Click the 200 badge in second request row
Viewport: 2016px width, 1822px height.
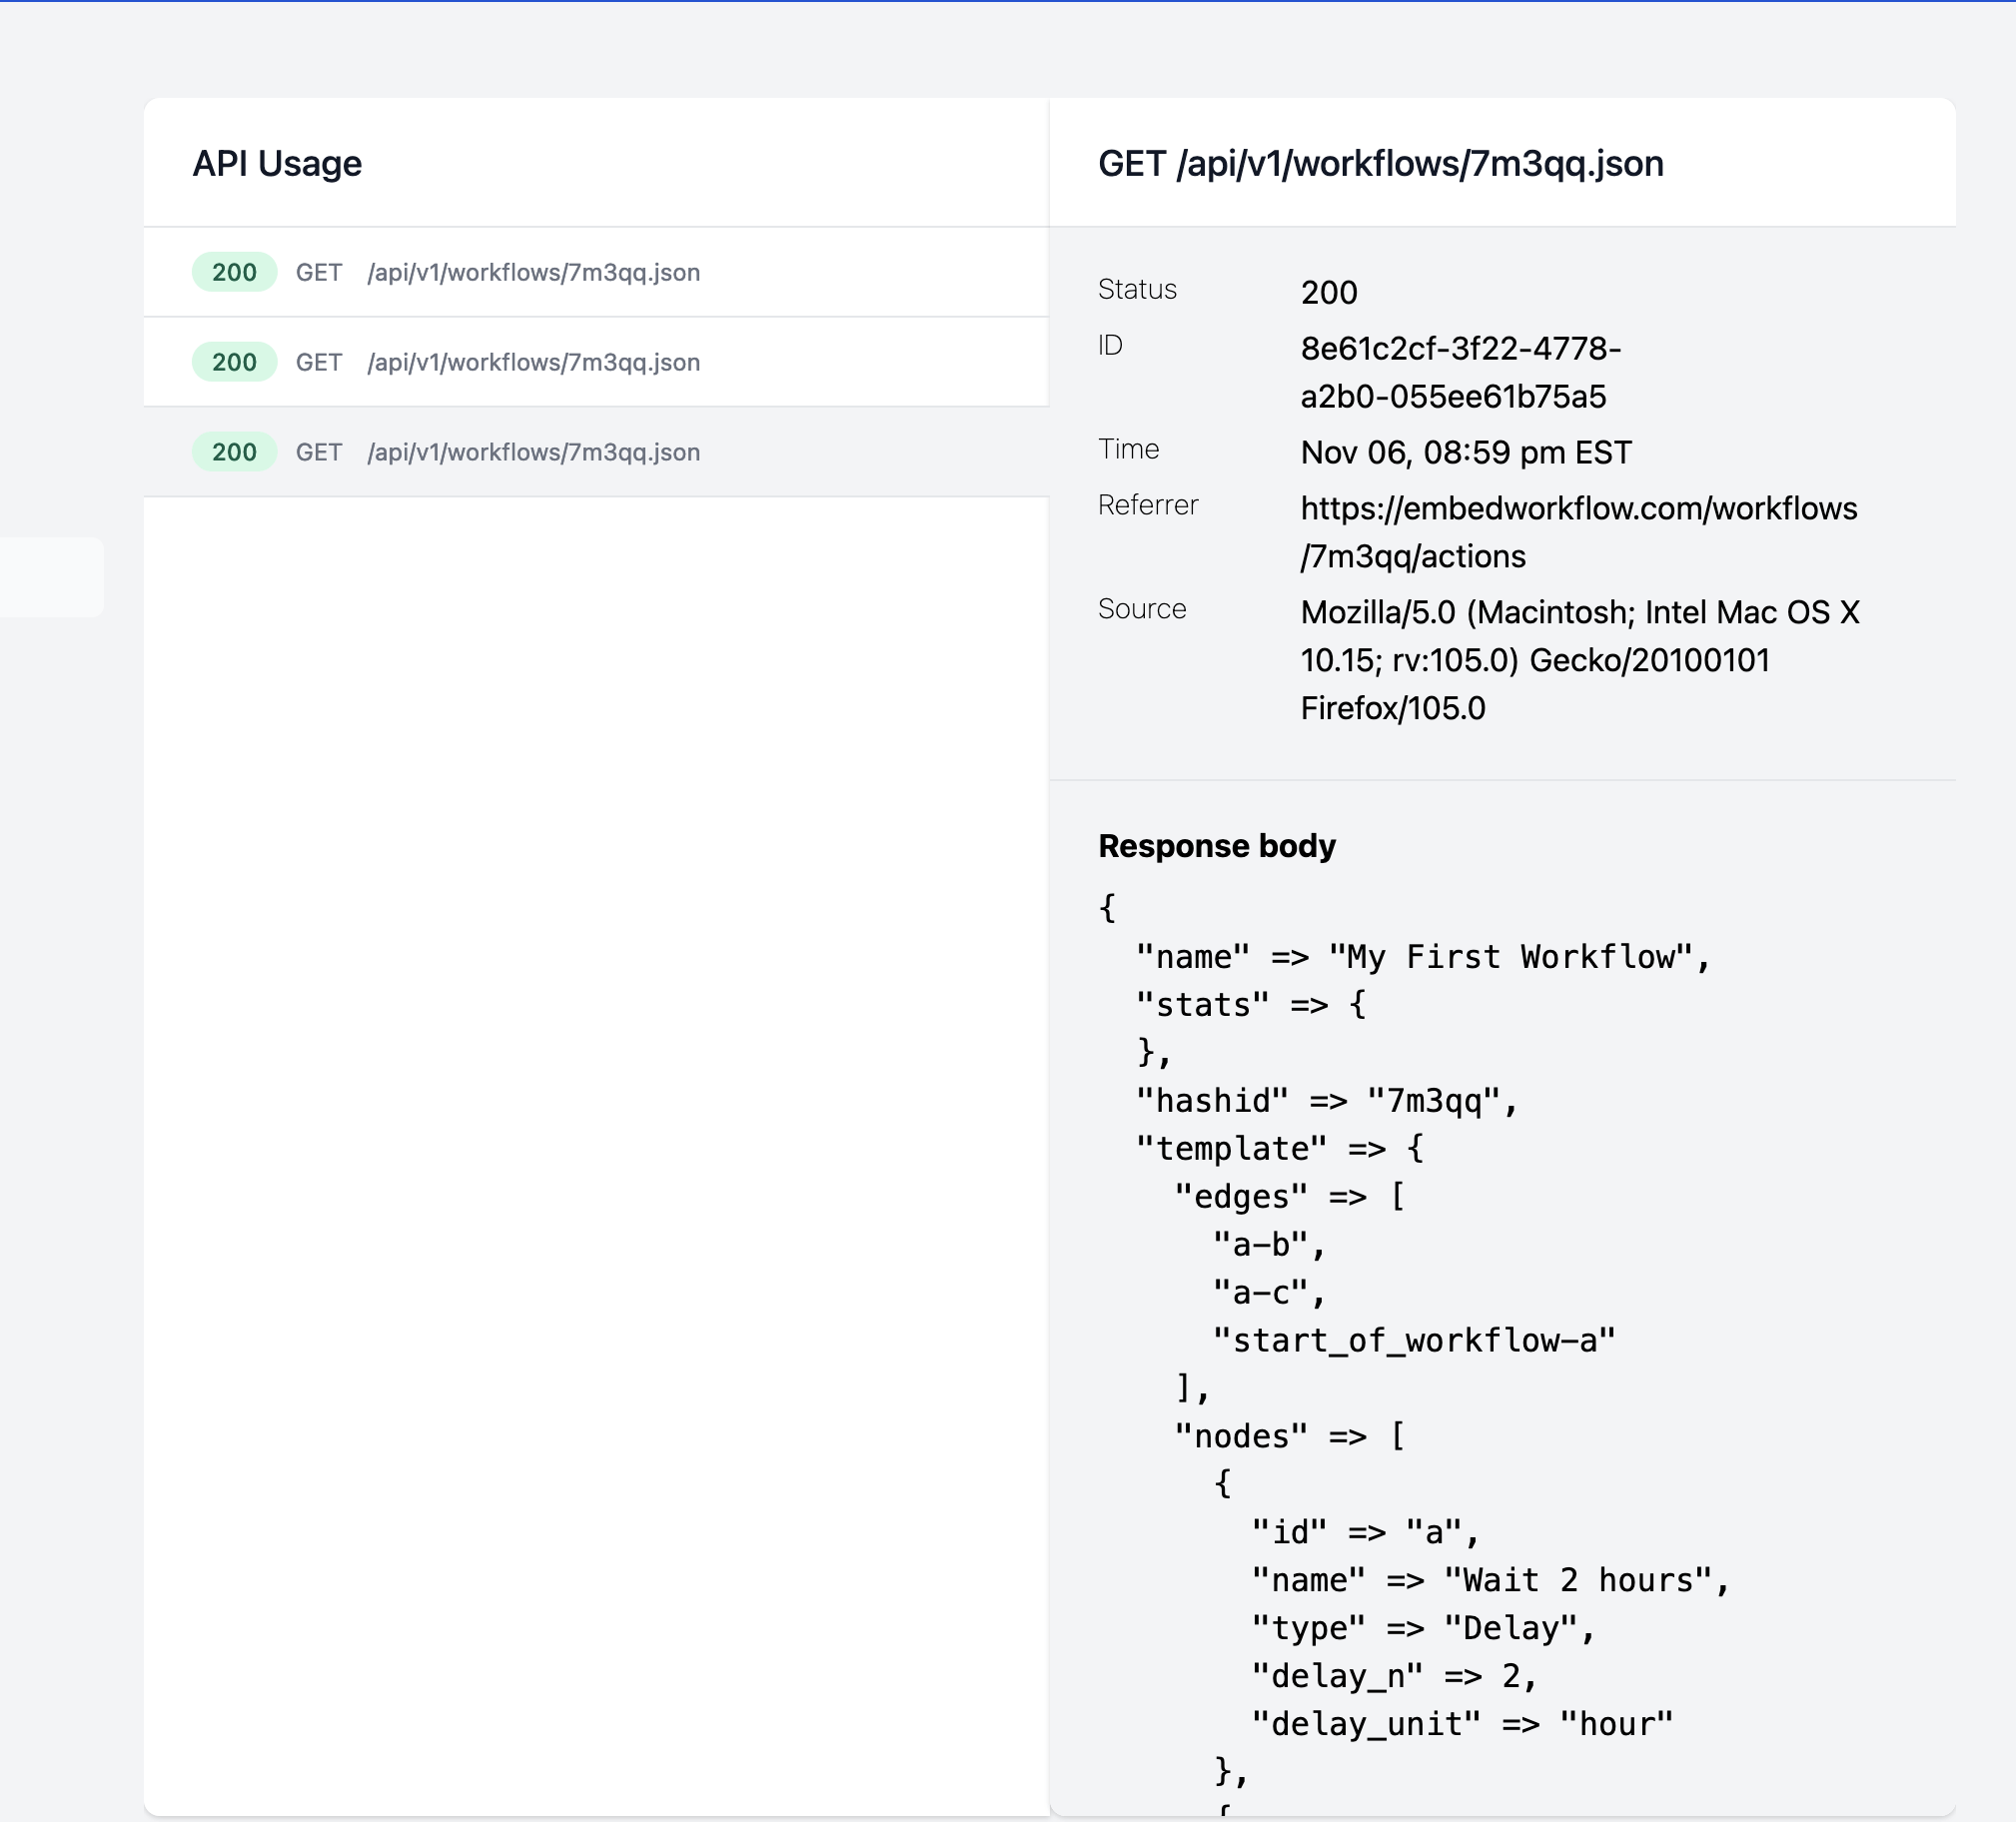(234, 362)
